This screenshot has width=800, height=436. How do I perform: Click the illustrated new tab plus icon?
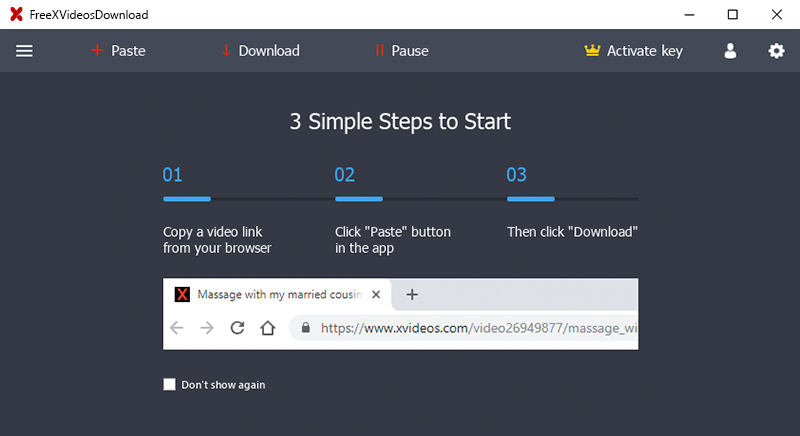coord(412,294)
